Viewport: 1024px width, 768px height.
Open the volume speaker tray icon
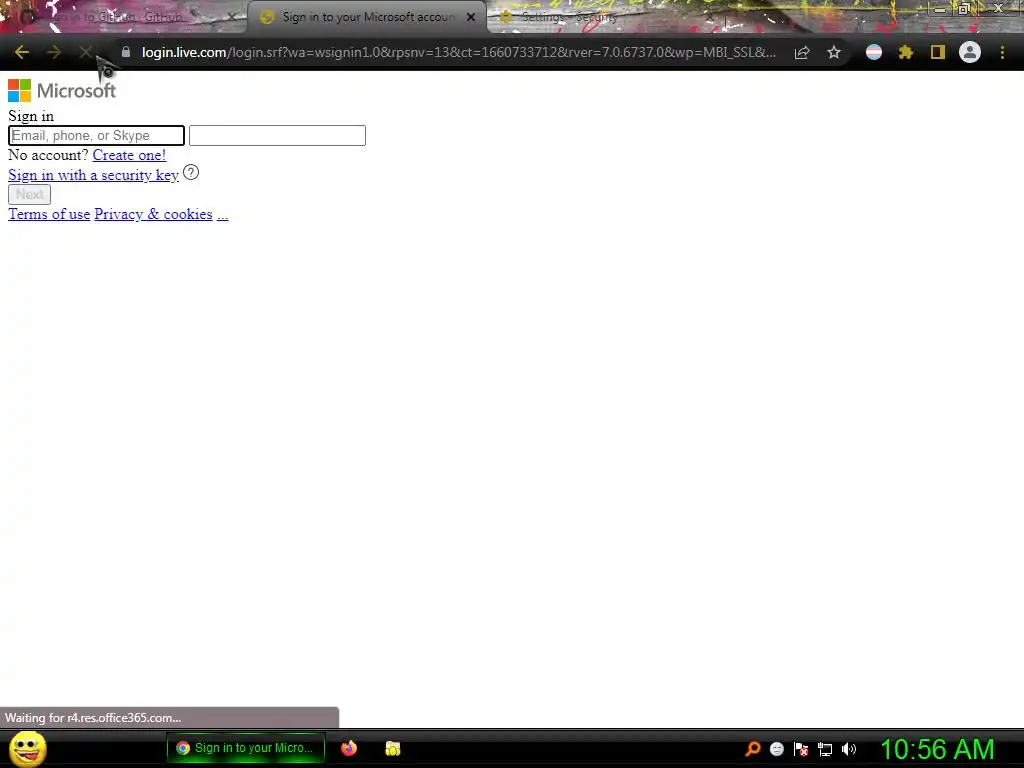(849, 749)
